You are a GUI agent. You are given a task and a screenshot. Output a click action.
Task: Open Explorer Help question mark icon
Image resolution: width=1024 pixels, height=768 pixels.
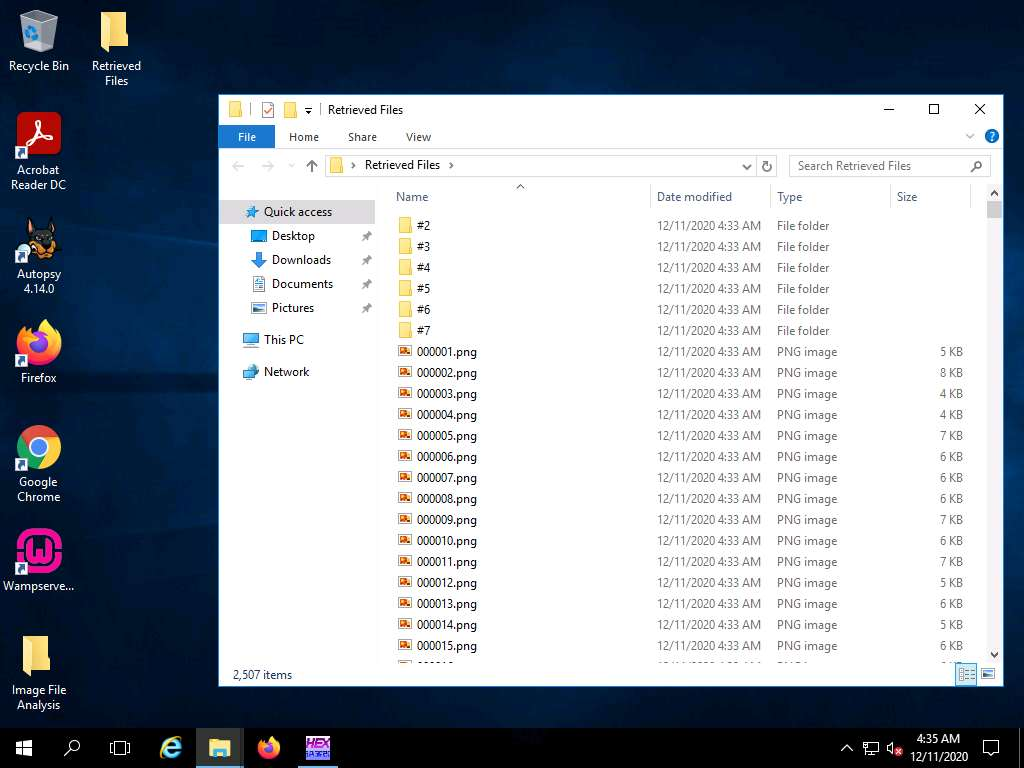[x=991, y=136]
